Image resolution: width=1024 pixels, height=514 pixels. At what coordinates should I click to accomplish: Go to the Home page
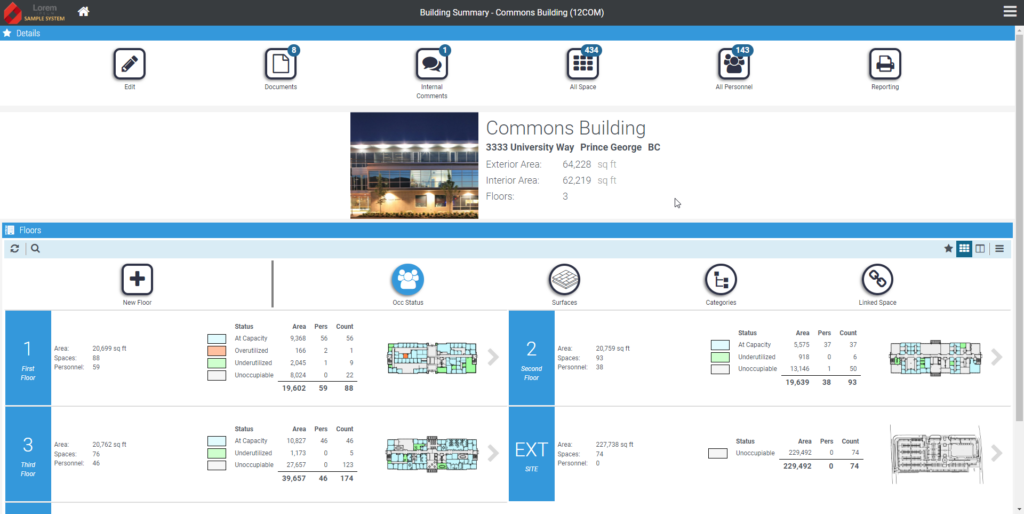(x=84, y=12)
